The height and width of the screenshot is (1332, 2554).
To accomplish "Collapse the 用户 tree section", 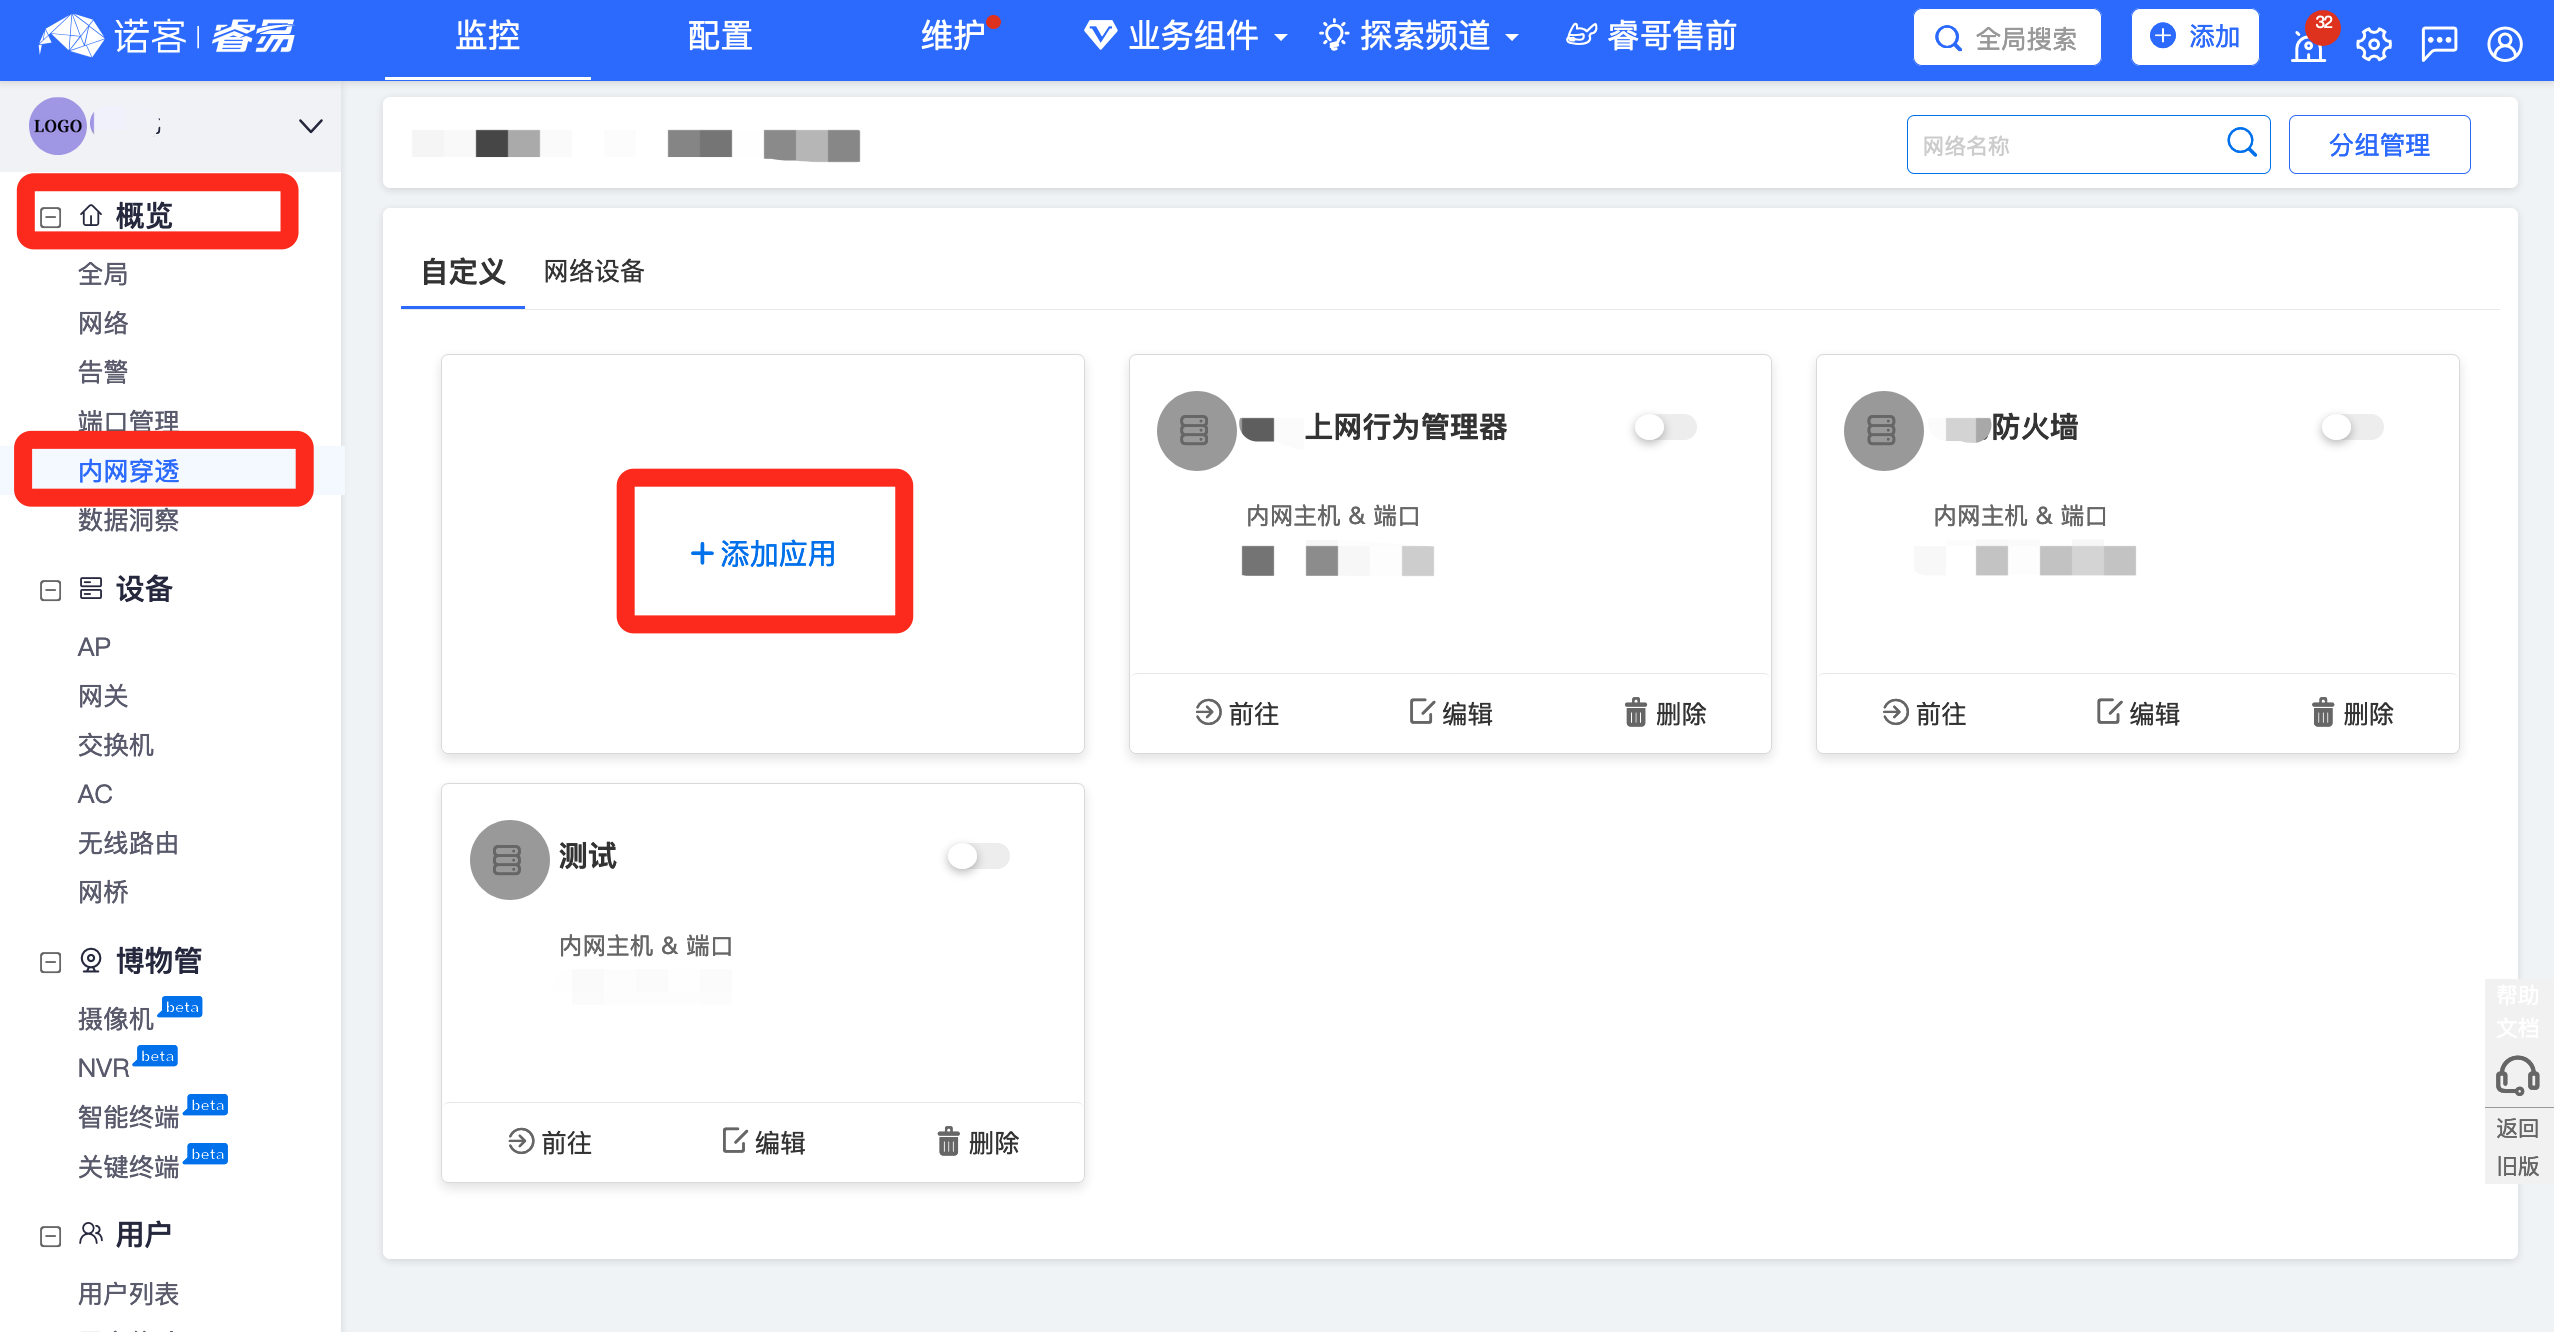I will pyautogui.click(x=51, y=1237).
